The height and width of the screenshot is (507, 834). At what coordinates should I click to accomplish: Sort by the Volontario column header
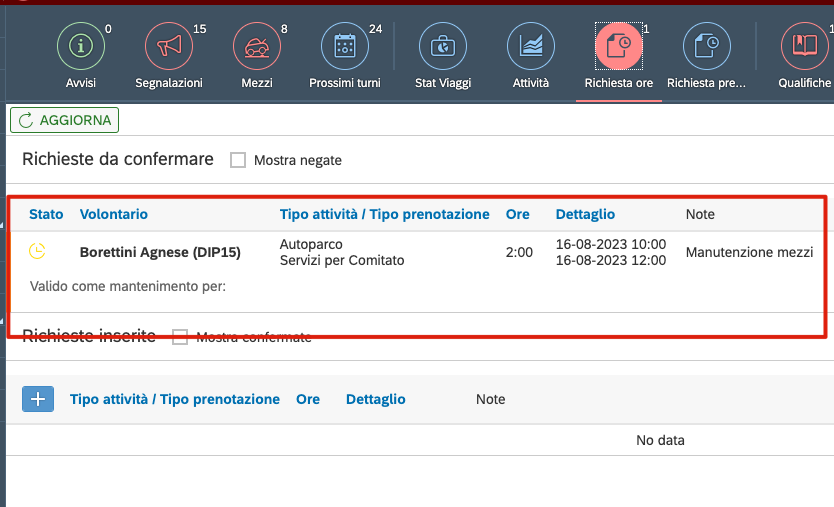click(x=113, y=214)
